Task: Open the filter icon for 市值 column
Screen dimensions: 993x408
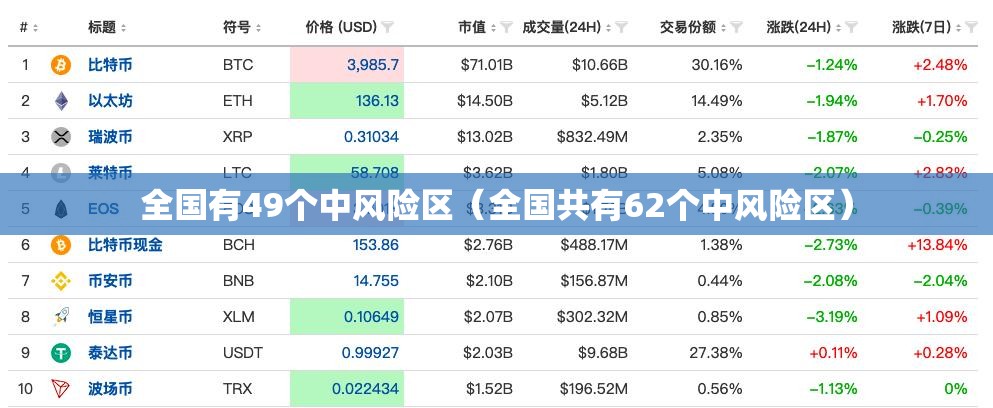Action: tap(506, 27)
